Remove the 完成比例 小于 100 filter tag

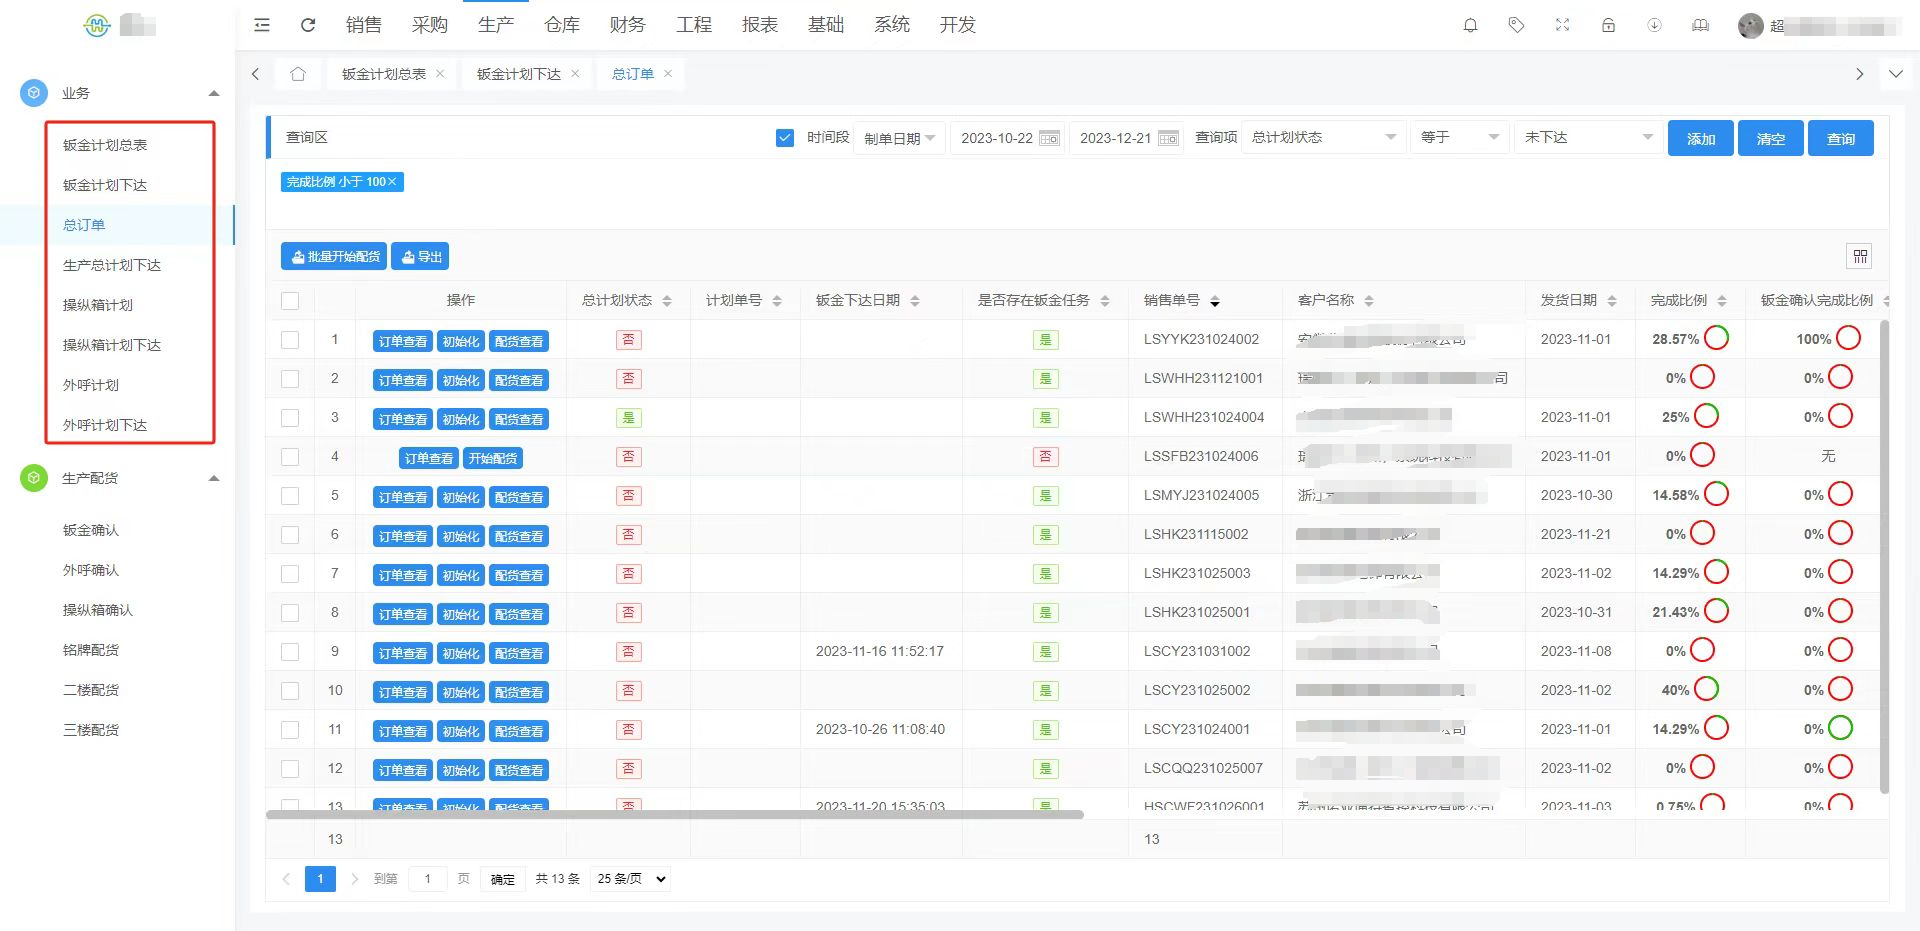pyautogui.click(x=392, y=182)
